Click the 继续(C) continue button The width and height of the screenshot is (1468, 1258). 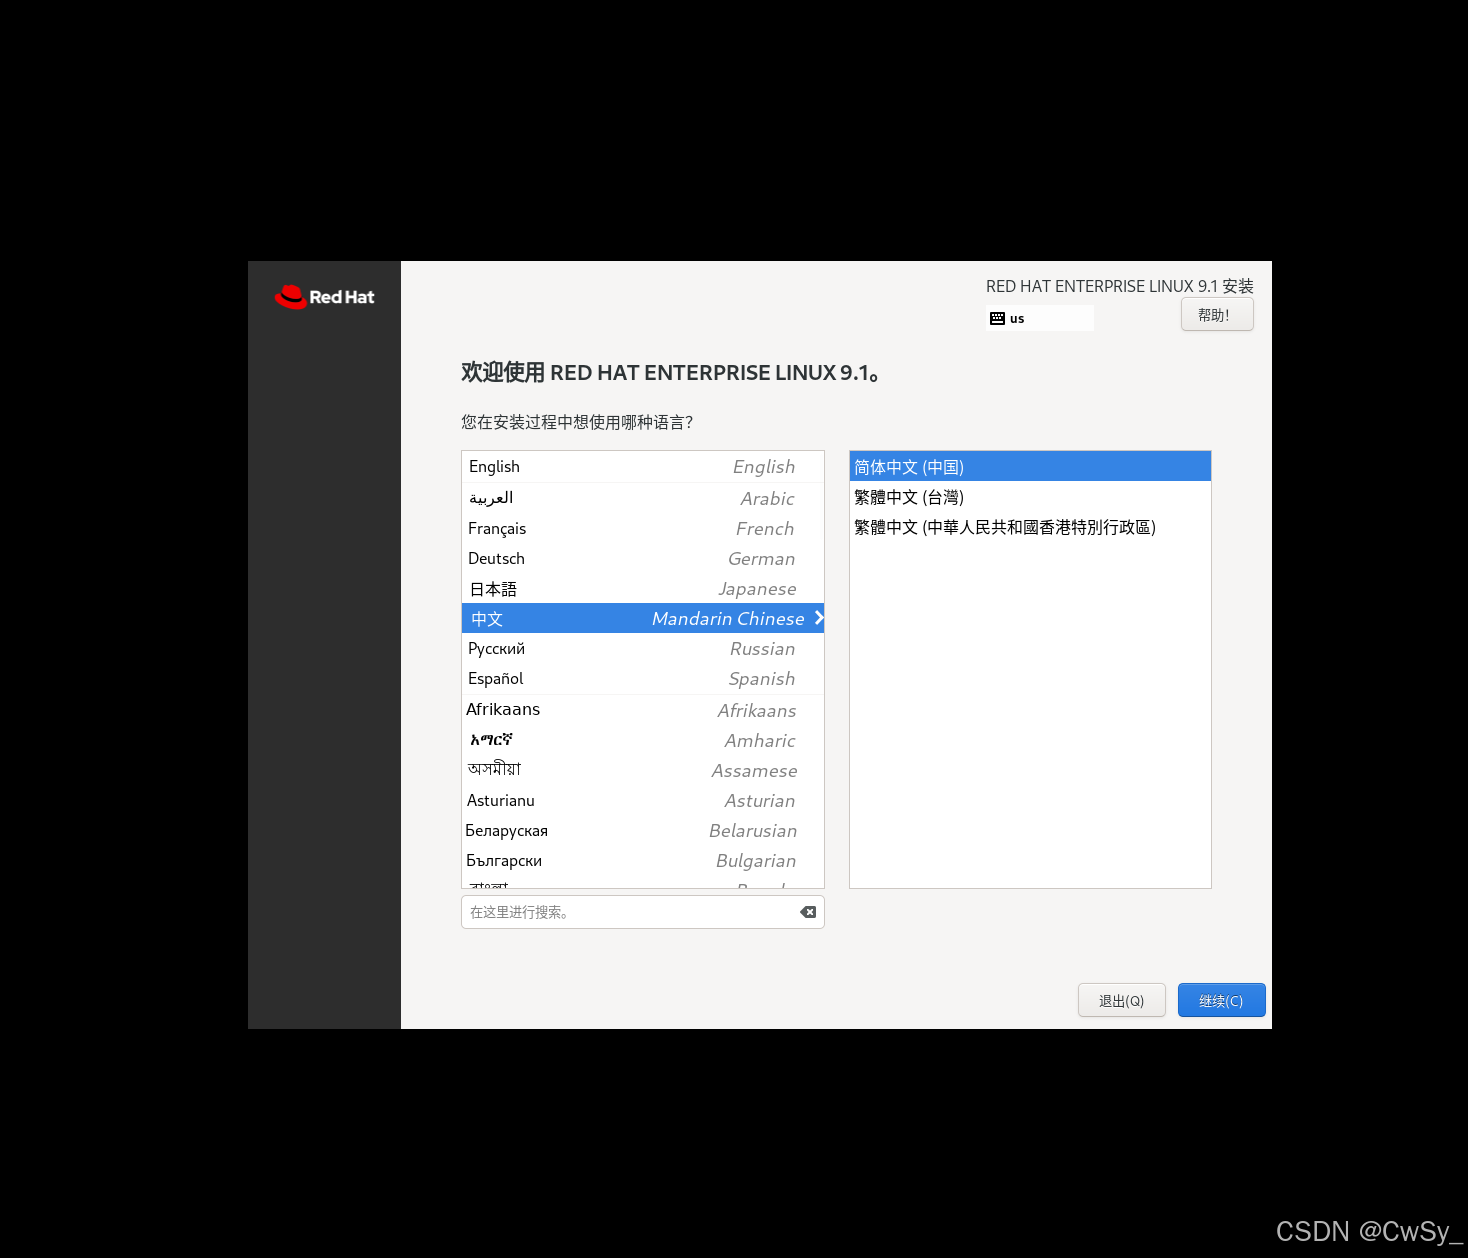point(1222,1000)
